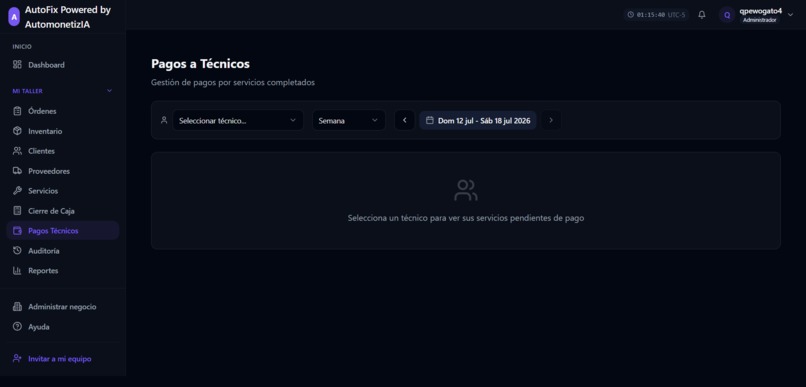The height and width of the screenshot is (387, 806).
Task: Click the Administrar negocio building icon
Action: coord(17,307)
